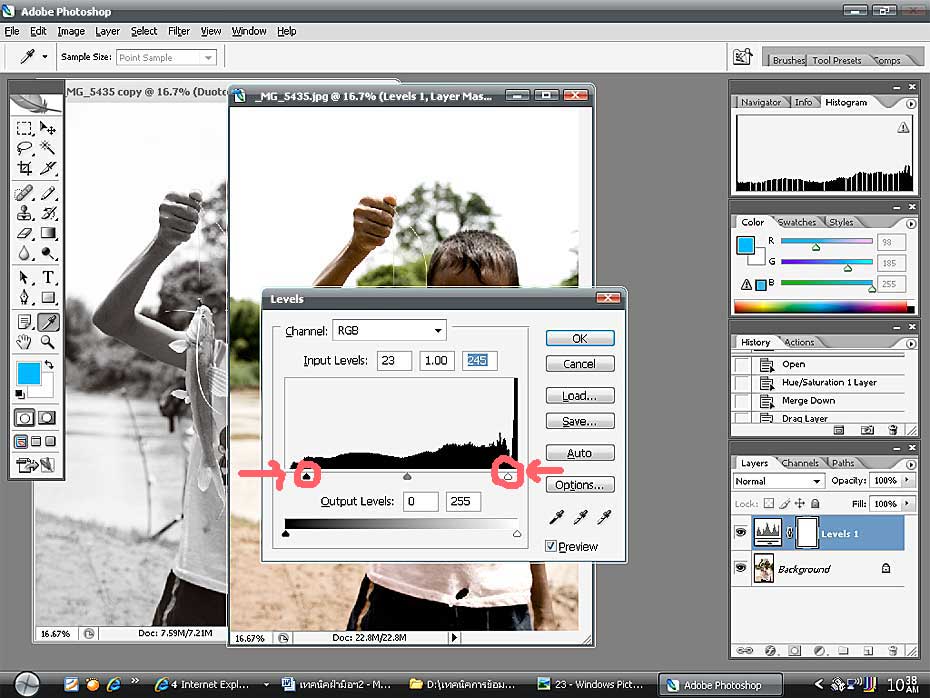
Task: Select the Rectangular Marquee tool
Action: (24, 129)
